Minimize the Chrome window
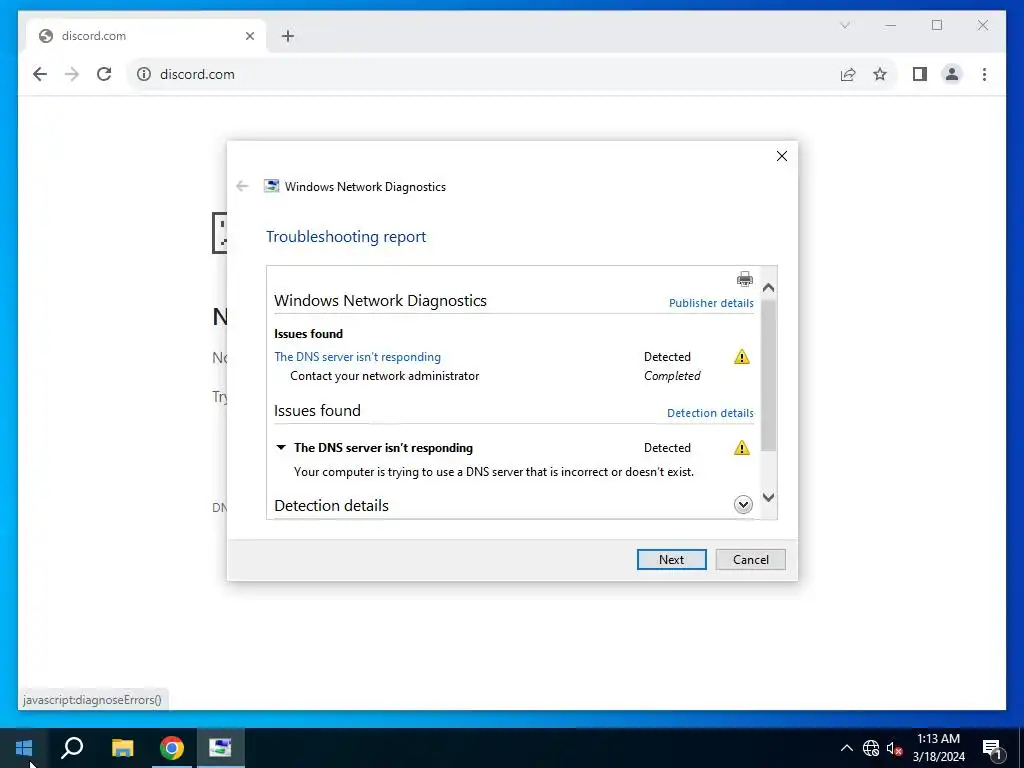 [x=890, y=25]
